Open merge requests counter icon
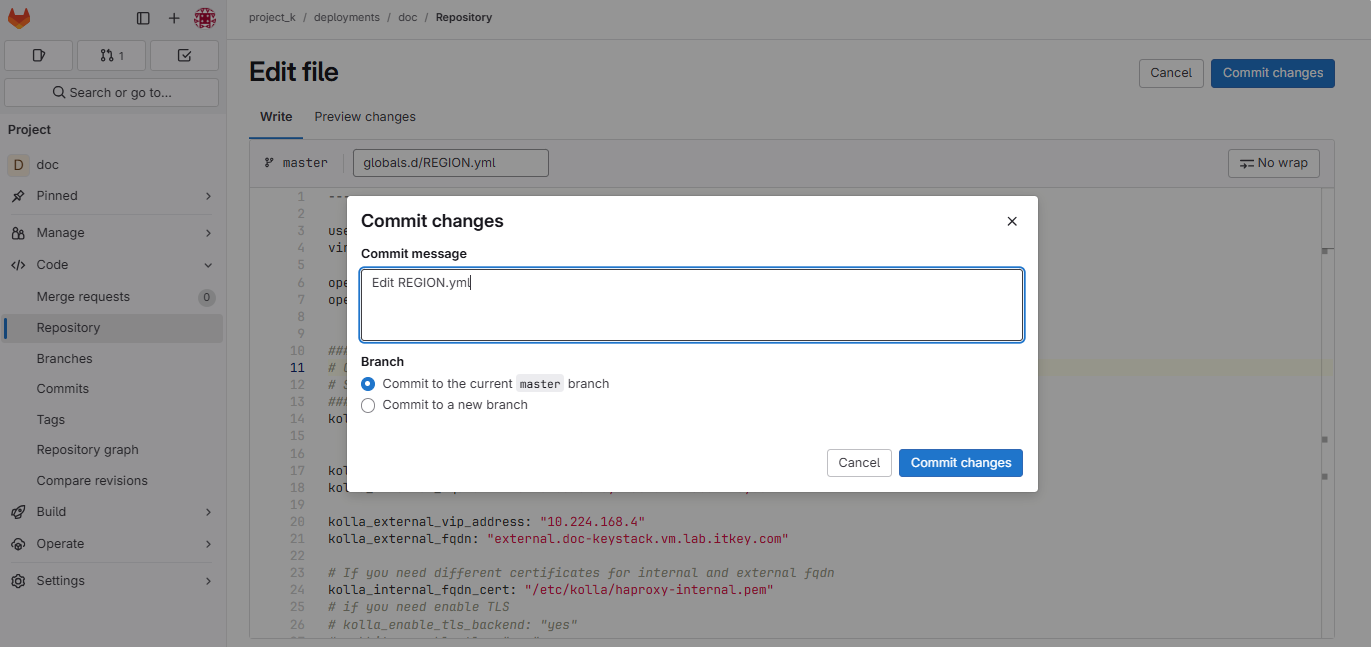 [x=111, y=55]
